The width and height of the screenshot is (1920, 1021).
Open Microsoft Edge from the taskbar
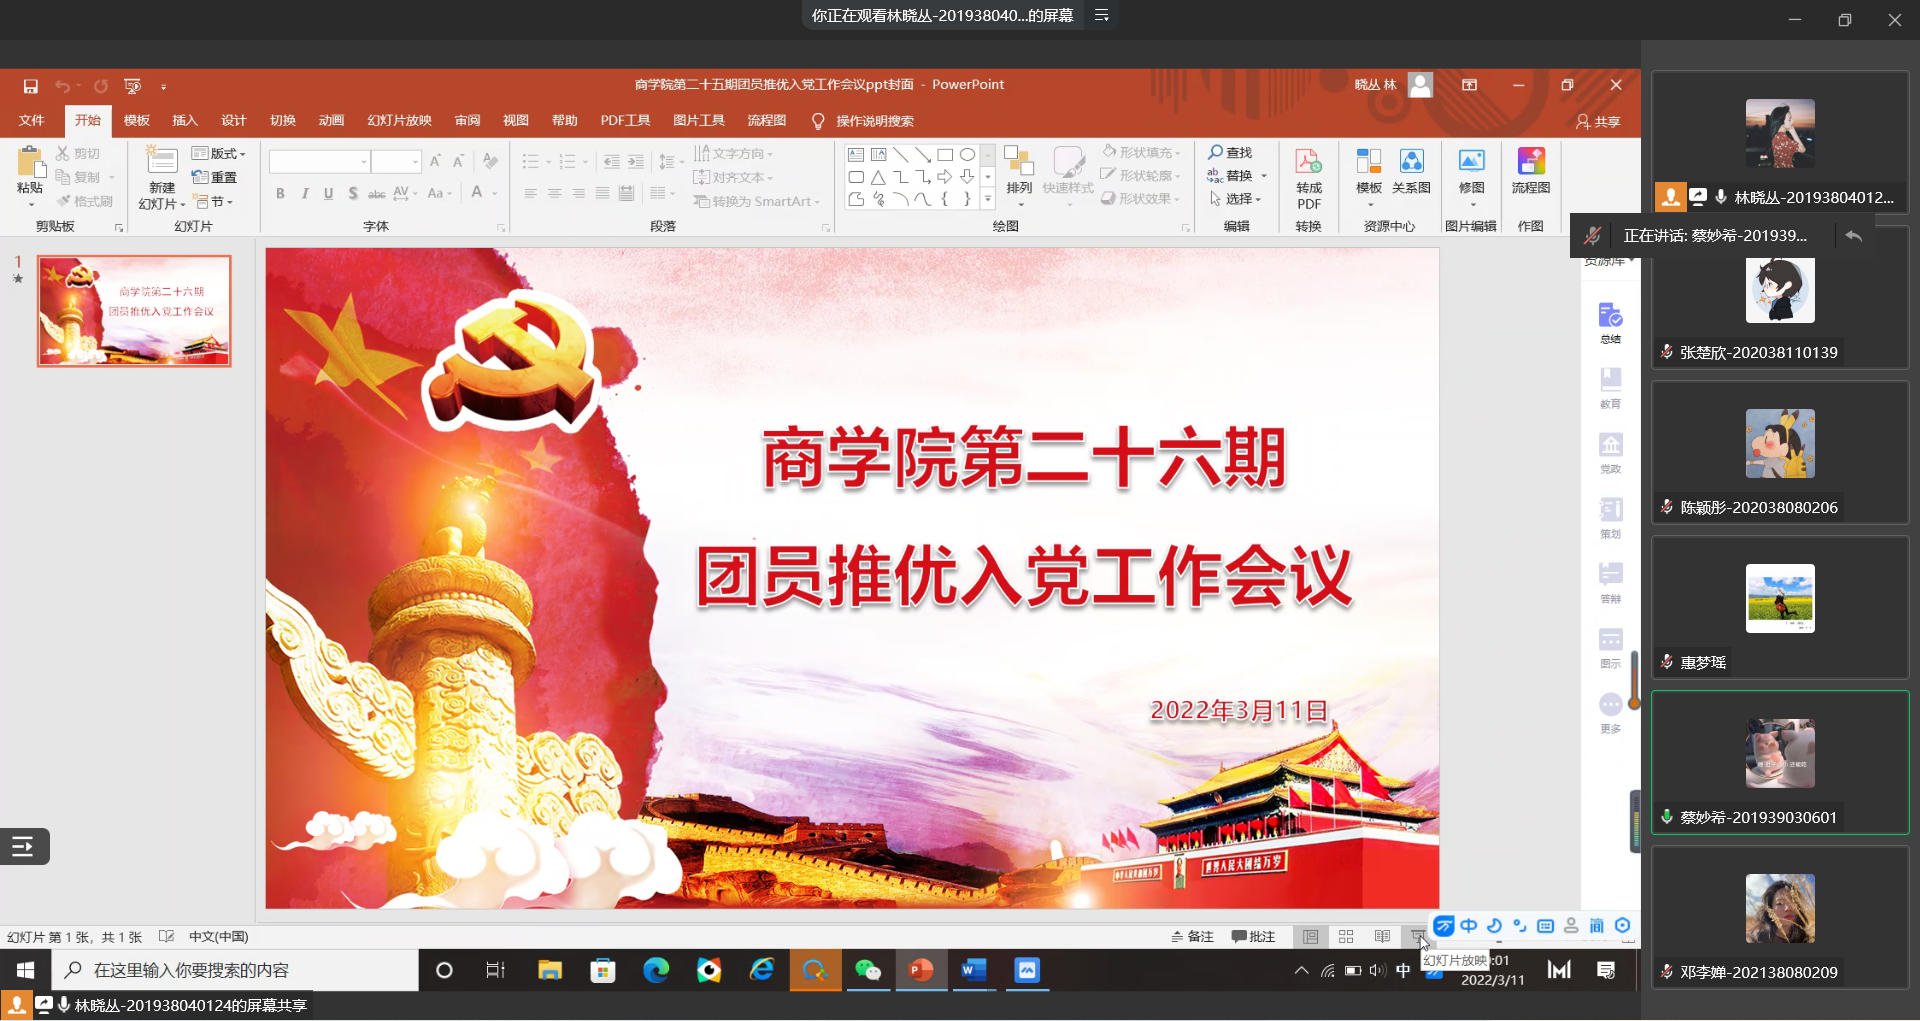click(x=655, y=970)
